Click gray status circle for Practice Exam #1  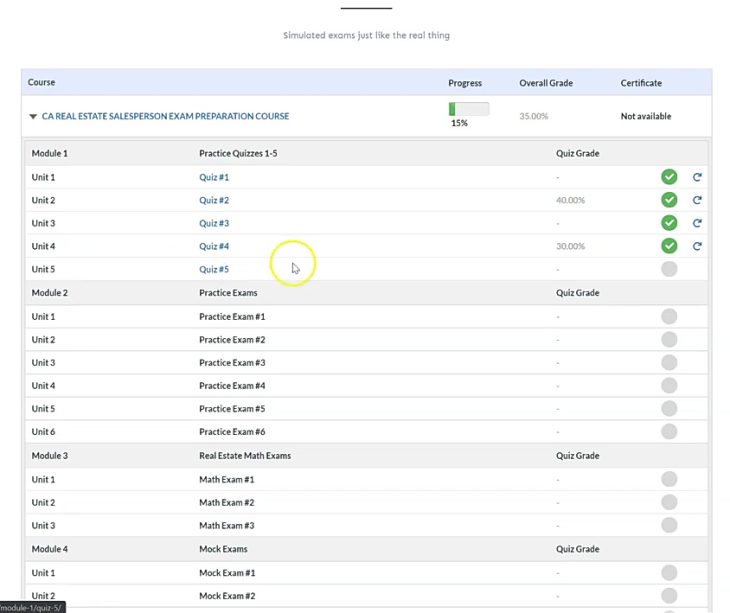(669, 316)
